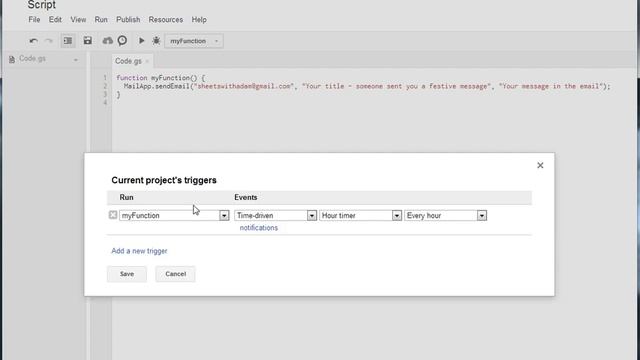Select Code.gs in the file sidebar
Viewport: 640px width, 360px height.
tap(32, 59)
